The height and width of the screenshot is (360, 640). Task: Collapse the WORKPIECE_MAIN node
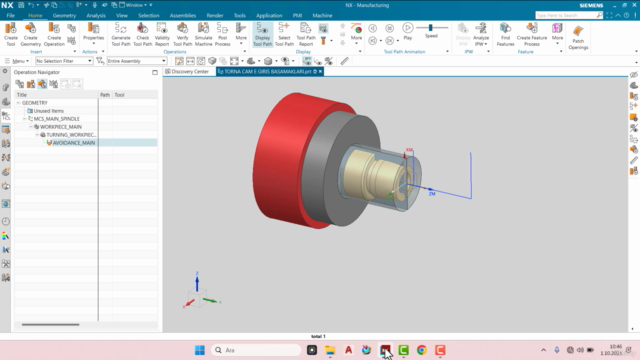pyautogui.click(x=31, y=127)
